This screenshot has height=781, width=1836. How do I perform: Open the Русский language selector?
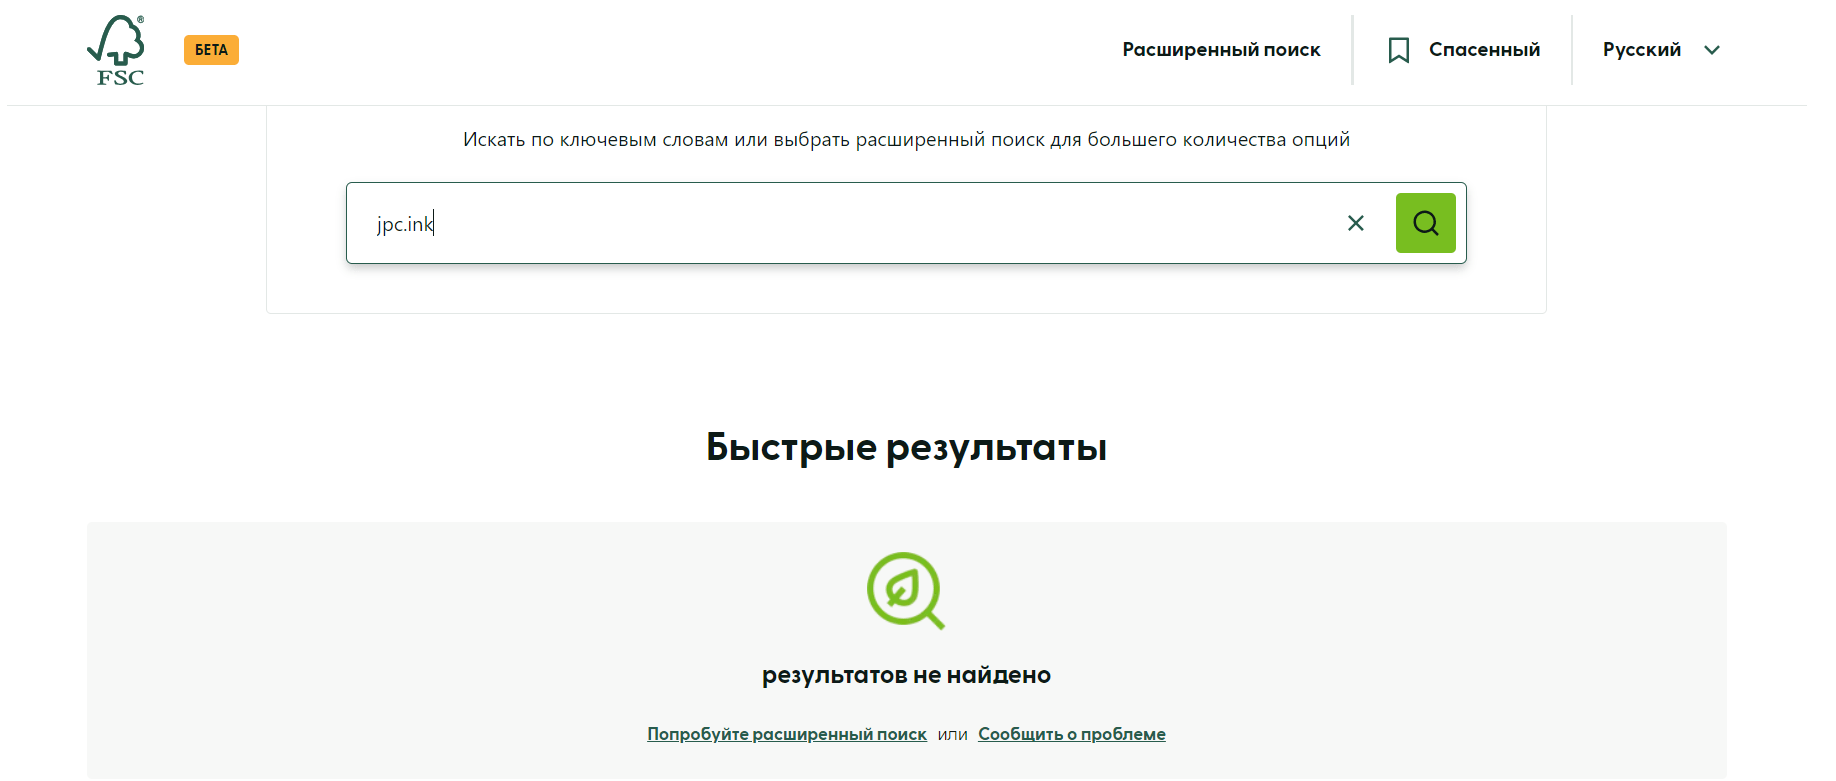click(x=1641, y=50)
